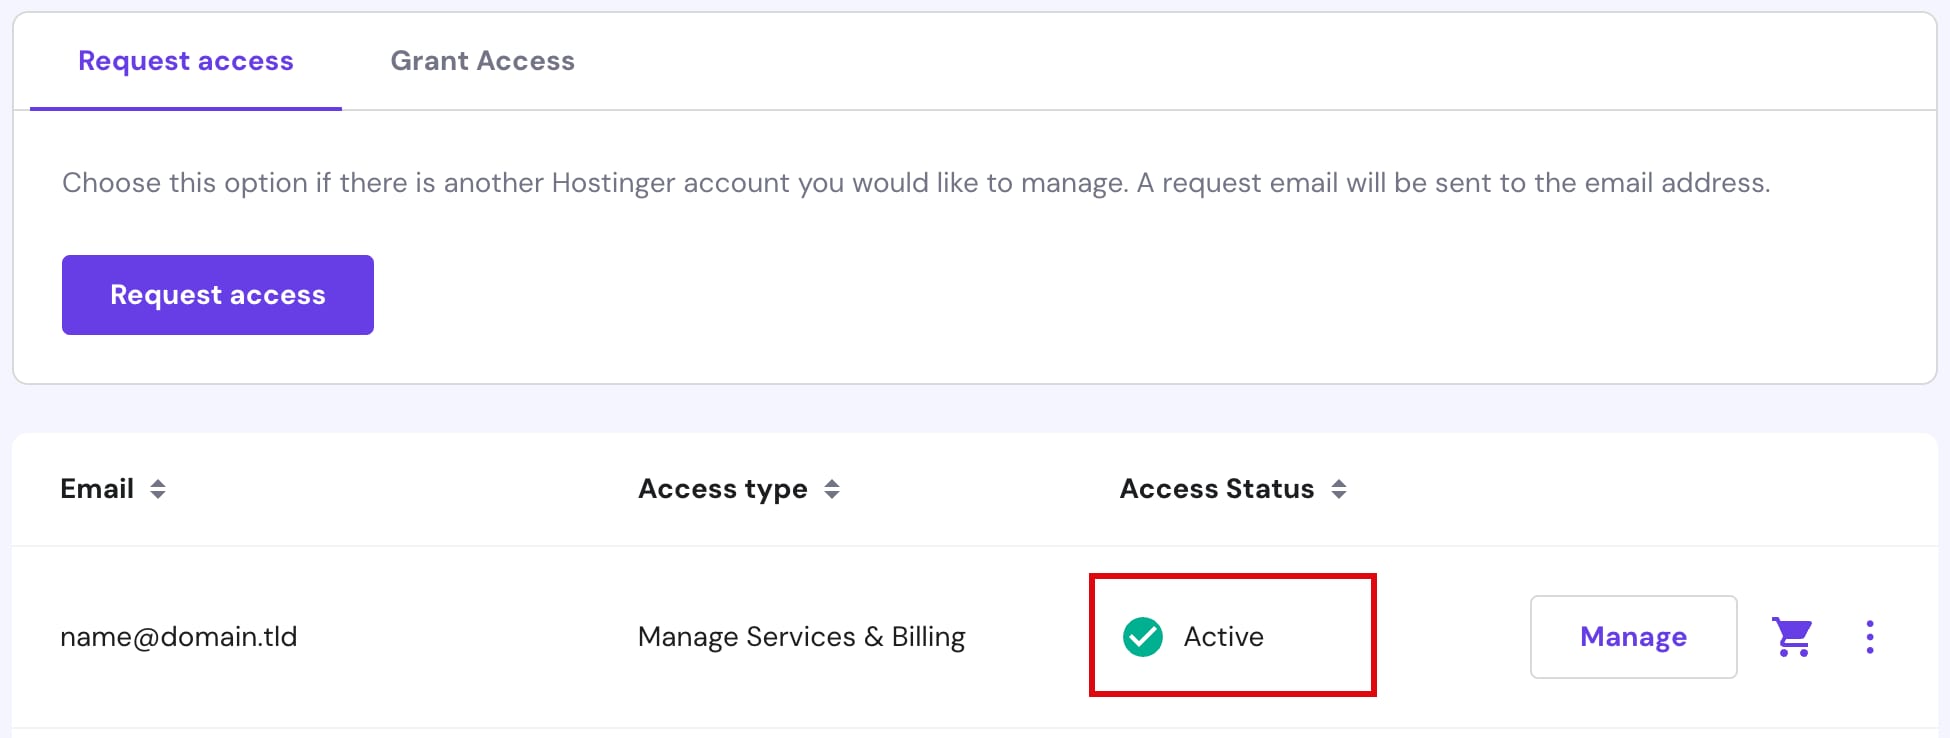Click the Email column header label
This screenshot has height=738, width=1950.
[97, 489]
